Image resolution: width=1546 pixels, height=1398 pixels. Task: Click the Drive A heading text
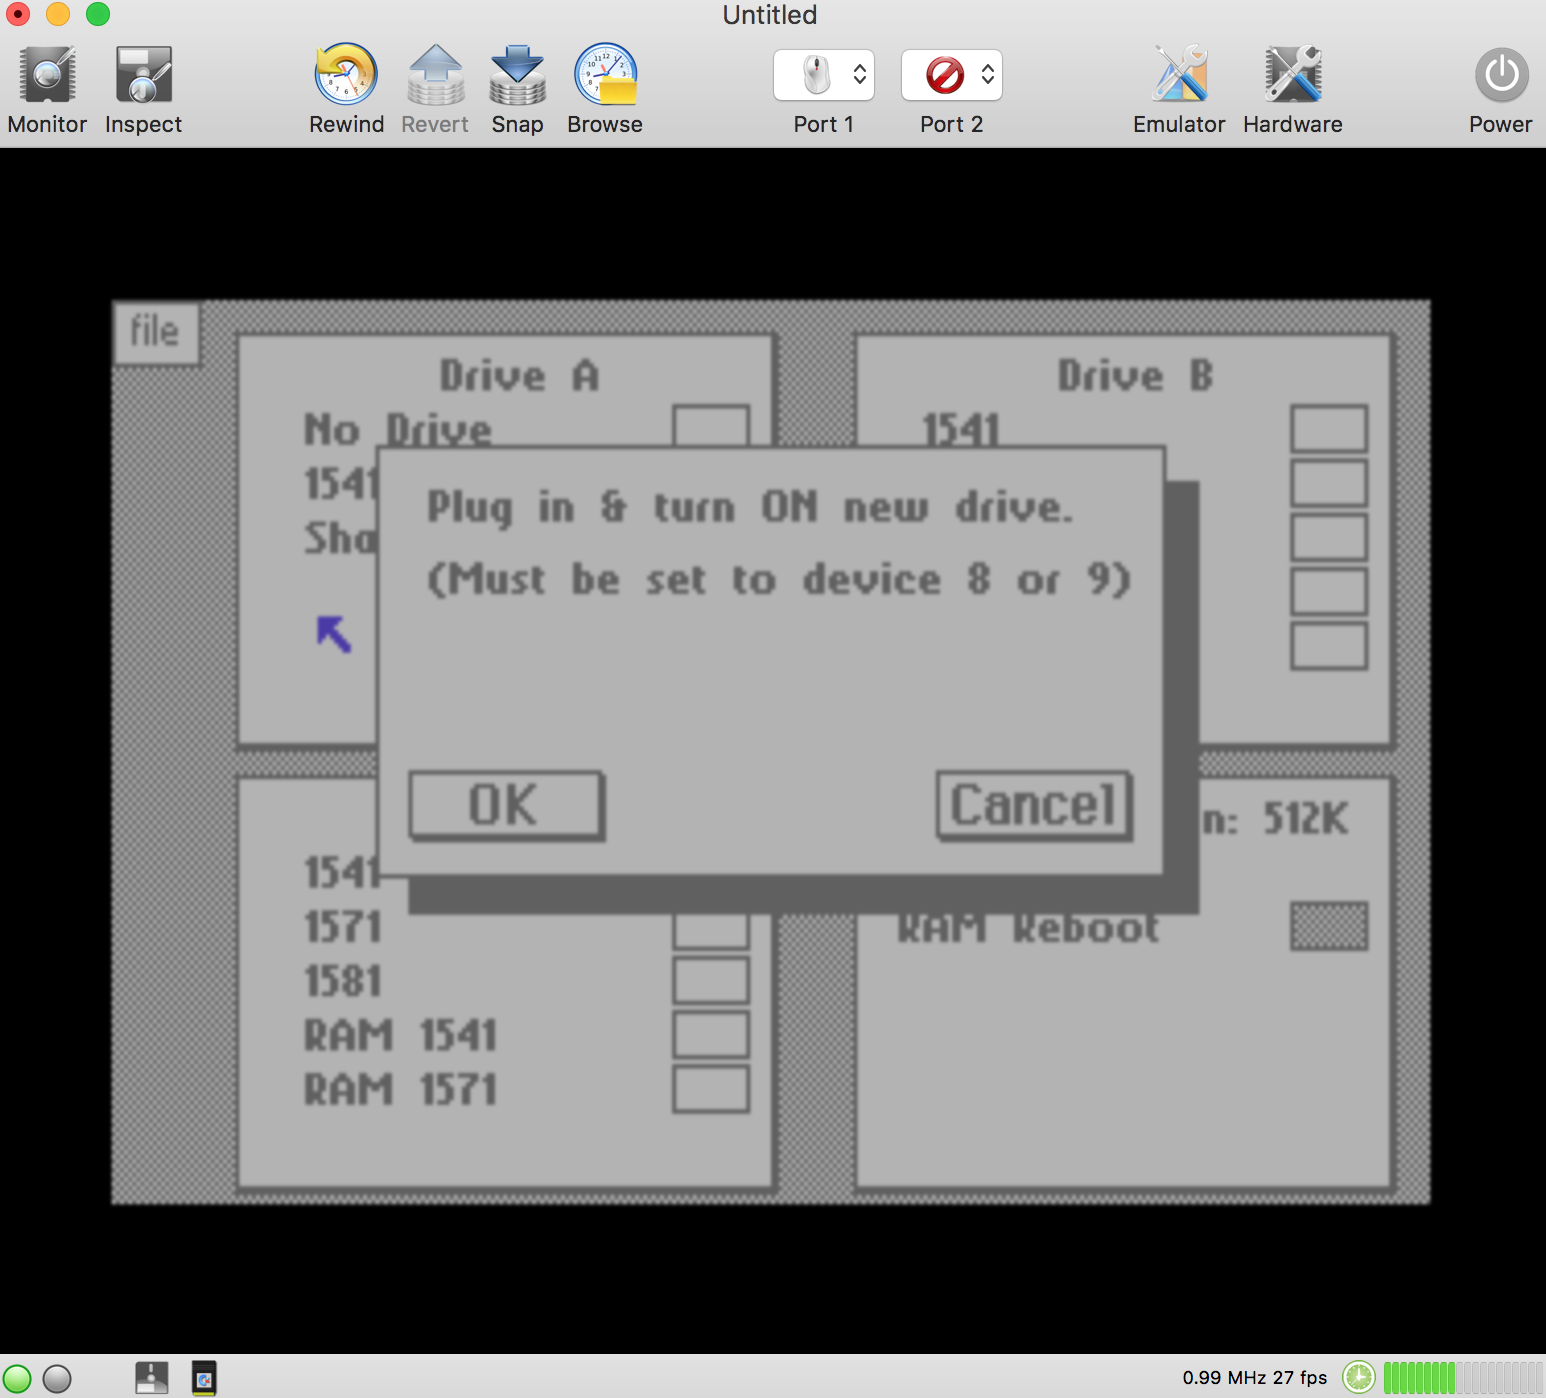(519, 376)
